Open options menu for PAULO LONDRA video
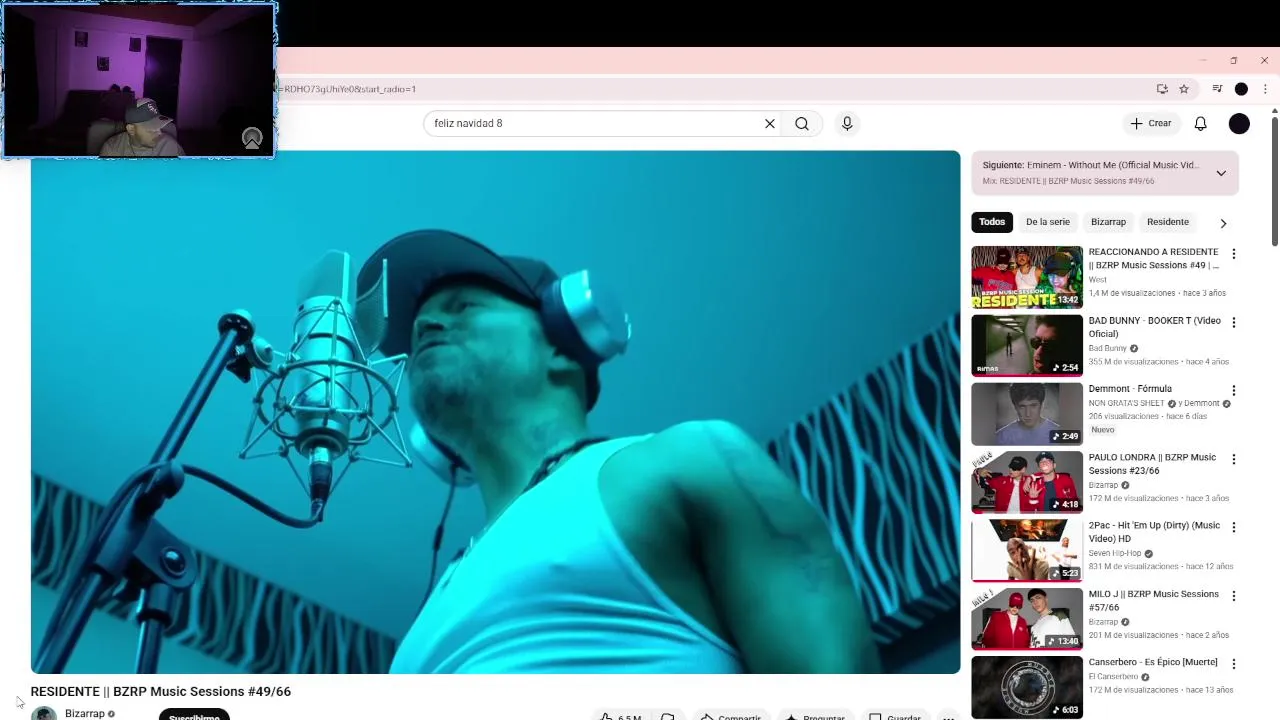This screenshot has height=720, width=1280. [1233, 459]
